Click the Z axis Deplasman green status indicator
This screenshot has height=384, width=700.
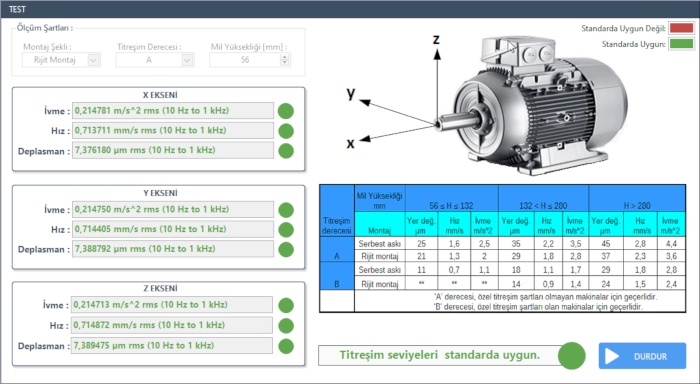(x=286, y=346)
